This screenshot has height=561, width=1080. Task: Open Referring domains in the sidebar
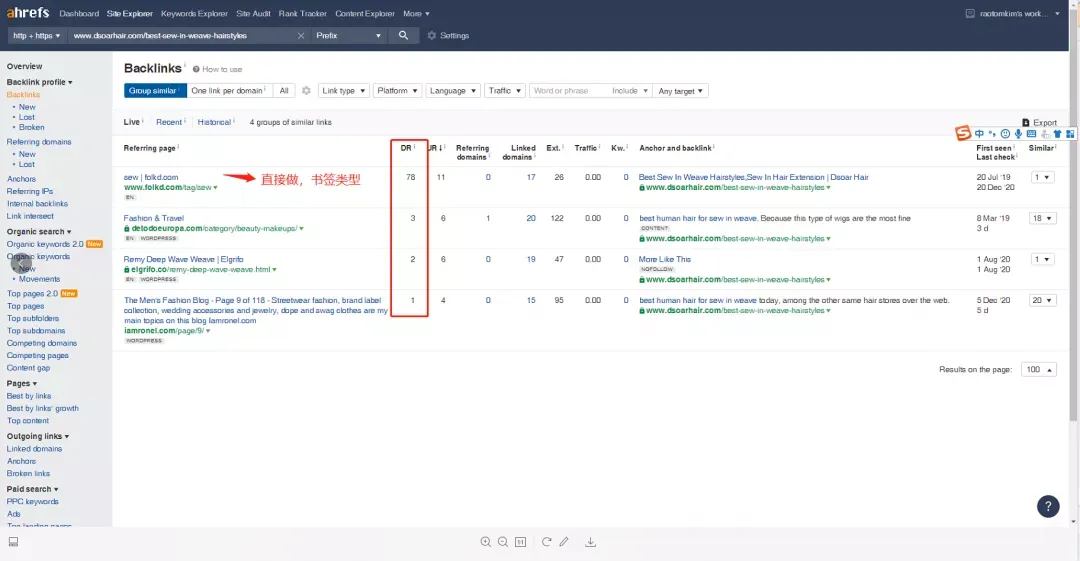pyautogui.click(x=39, y=141)
